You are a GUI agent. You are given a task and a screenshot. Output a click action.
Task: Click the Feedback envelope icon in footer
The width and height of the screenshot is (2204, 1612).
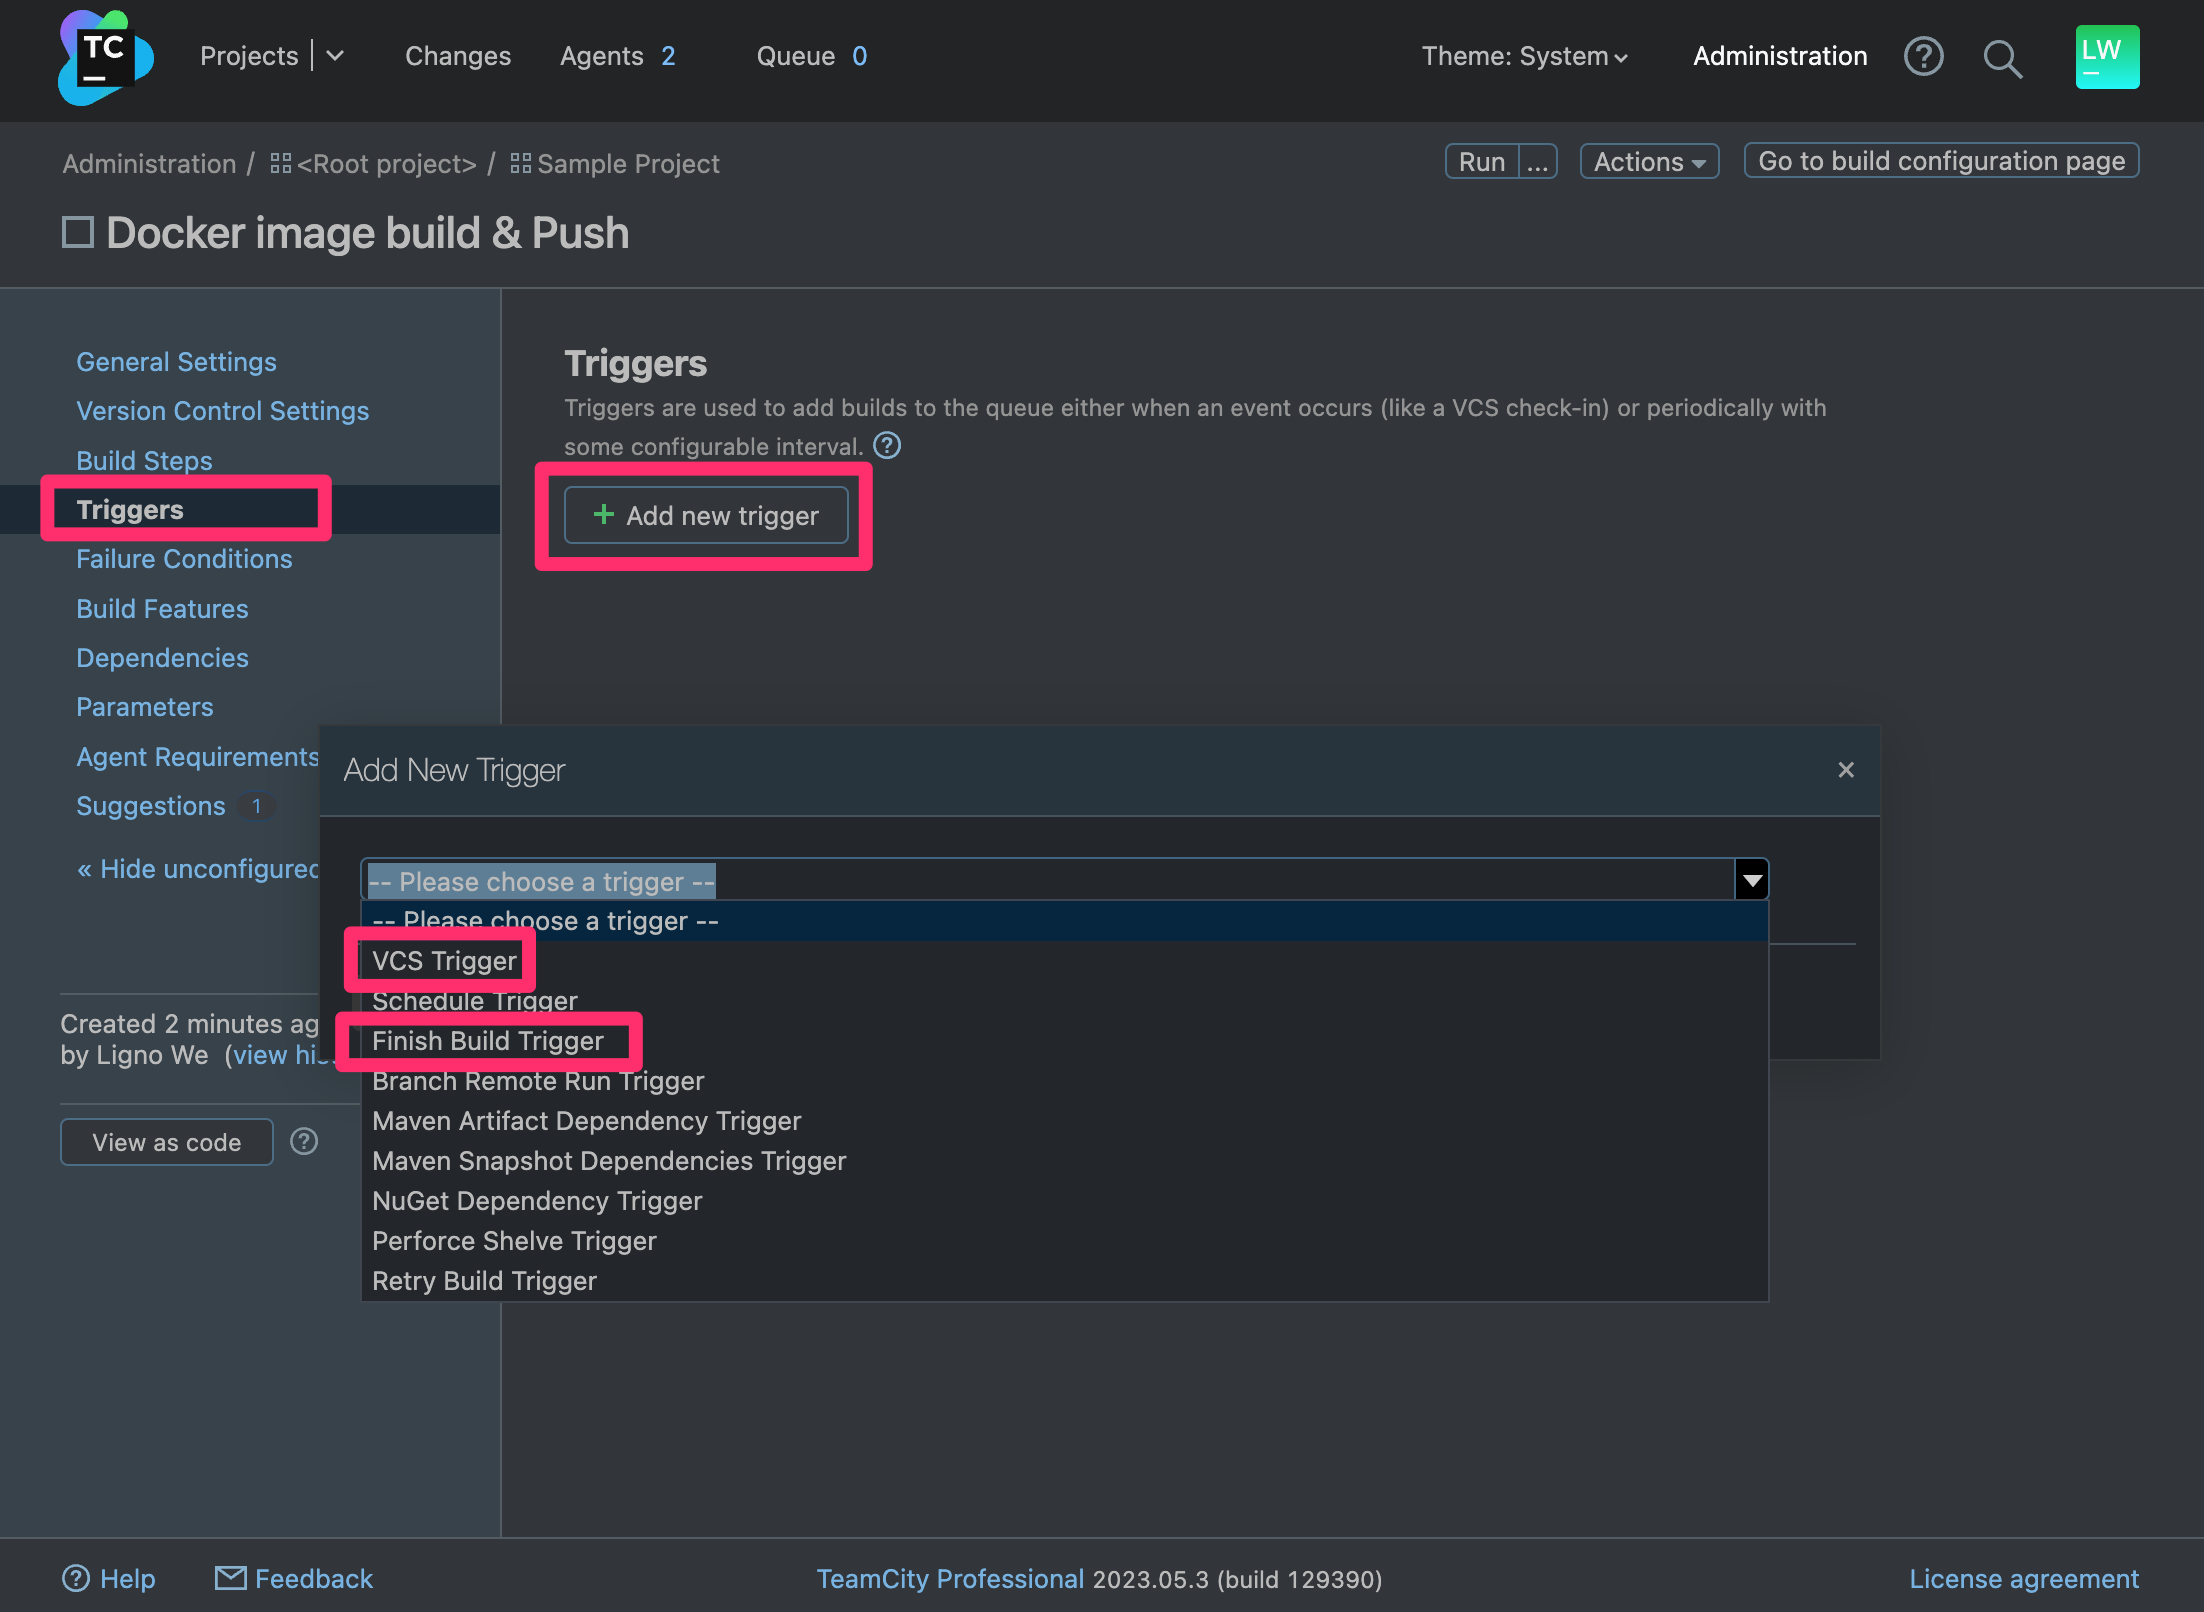point(230,1578)
